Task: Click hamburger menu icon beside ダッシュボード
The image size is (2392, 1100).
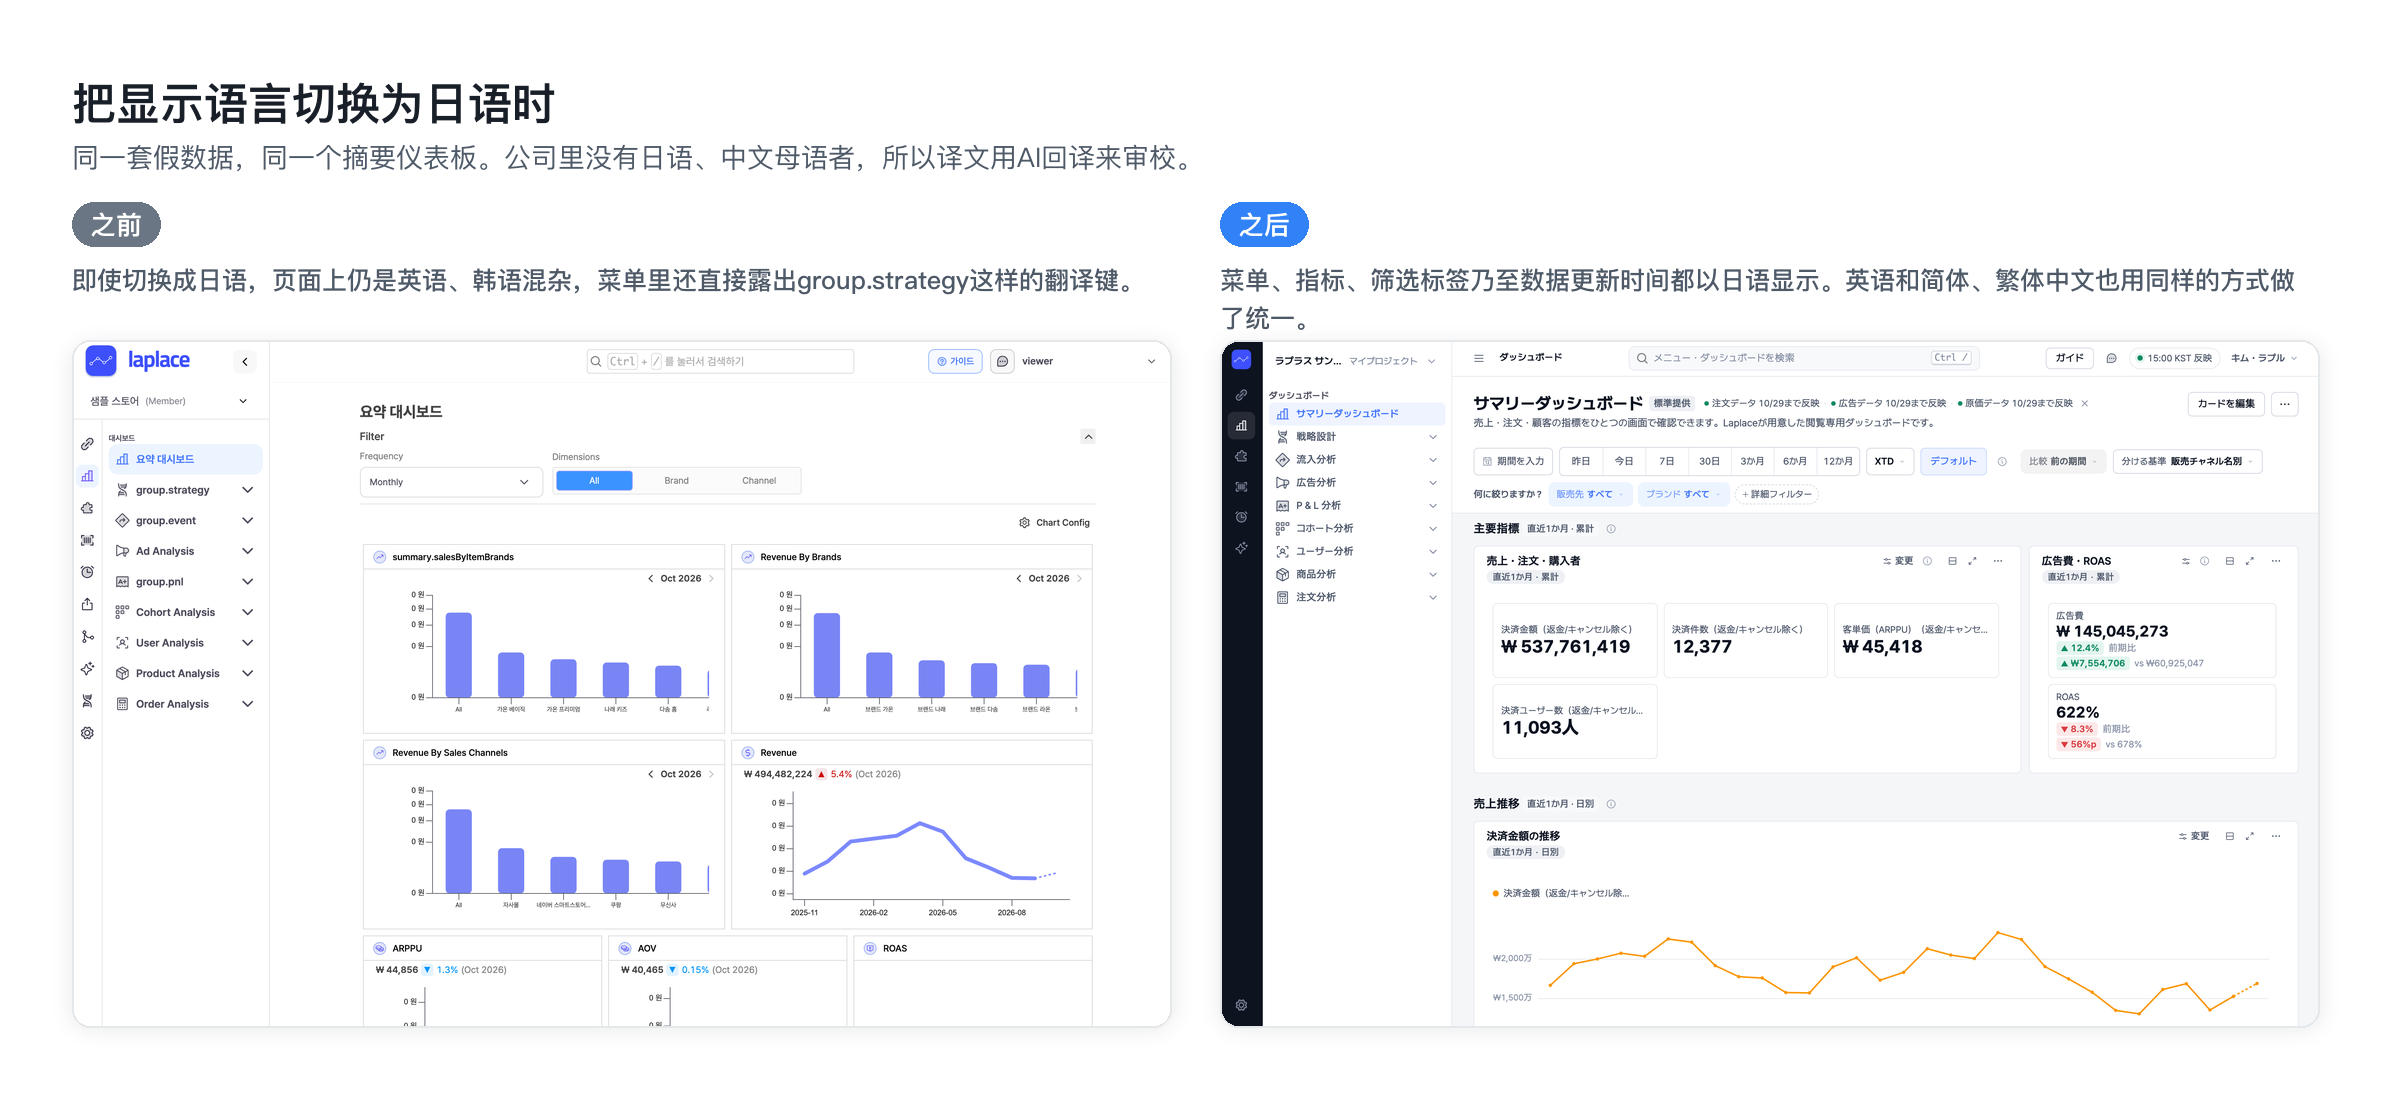Action: (1479, 358)
